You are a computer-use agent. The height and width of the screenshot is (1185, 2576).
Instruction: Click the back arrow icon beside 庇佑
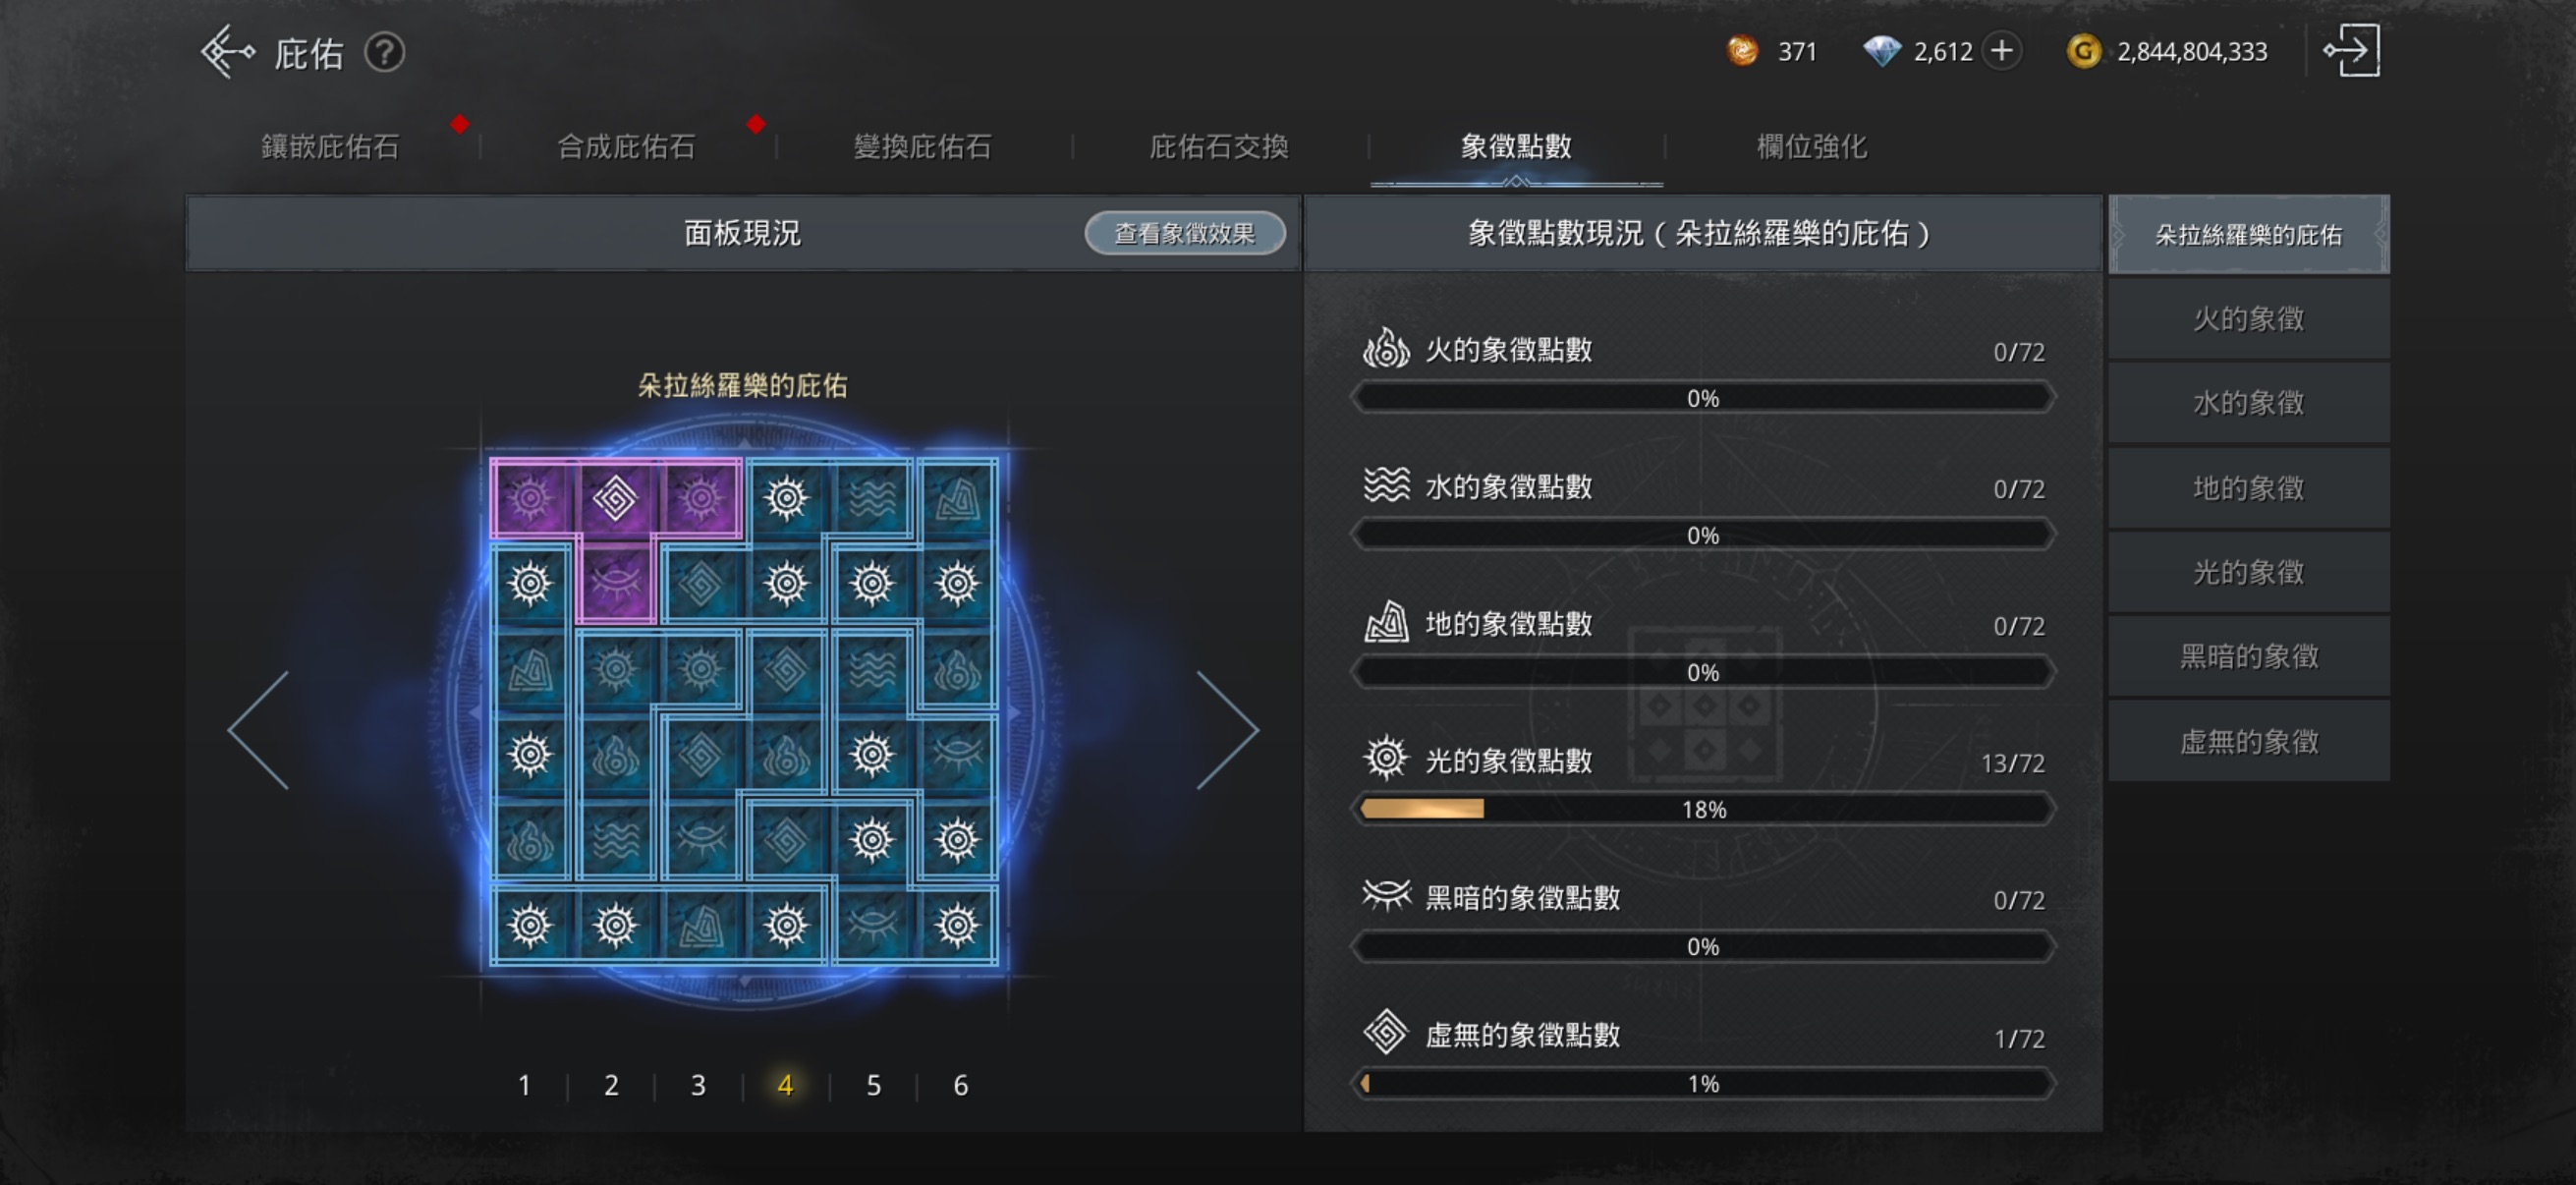pos(227,51)
